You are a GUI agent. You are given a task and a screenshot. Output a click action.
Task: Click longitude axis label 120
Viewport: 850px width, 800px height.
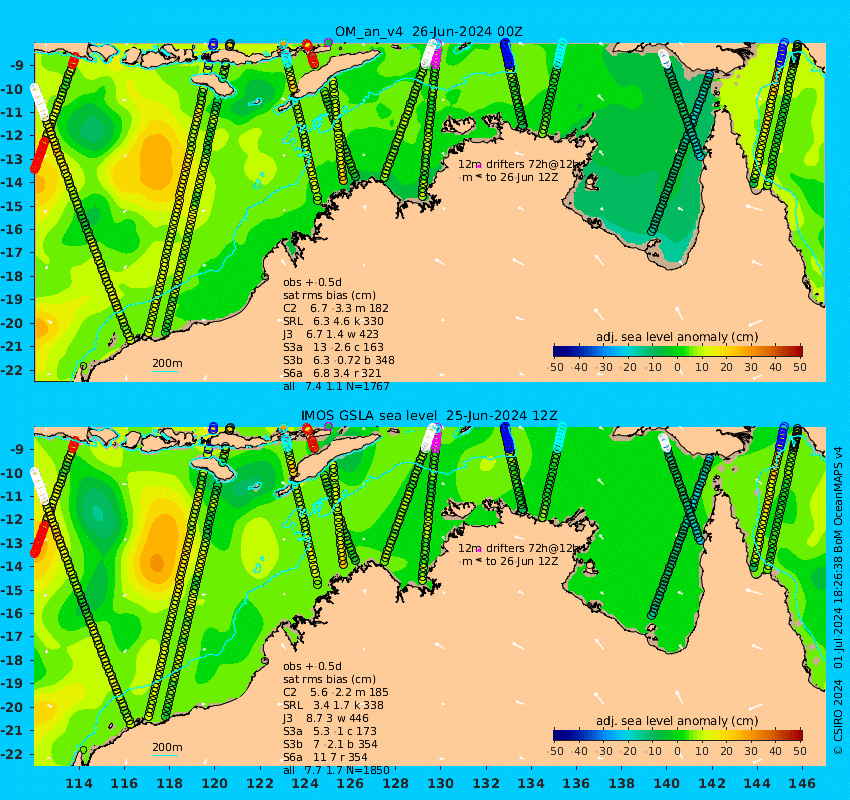(215, 783)
